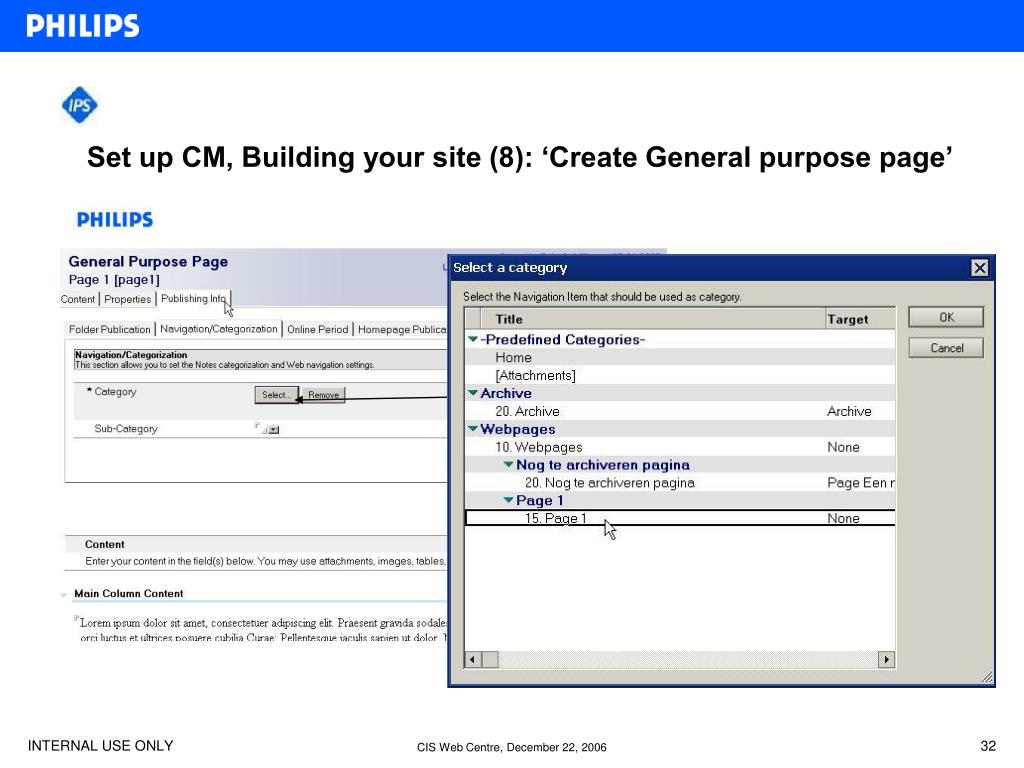Open the Sub-Category dropdown arrow
Image resolution: width=1024 pixels, height=768 pixels.
coord(274,430)
